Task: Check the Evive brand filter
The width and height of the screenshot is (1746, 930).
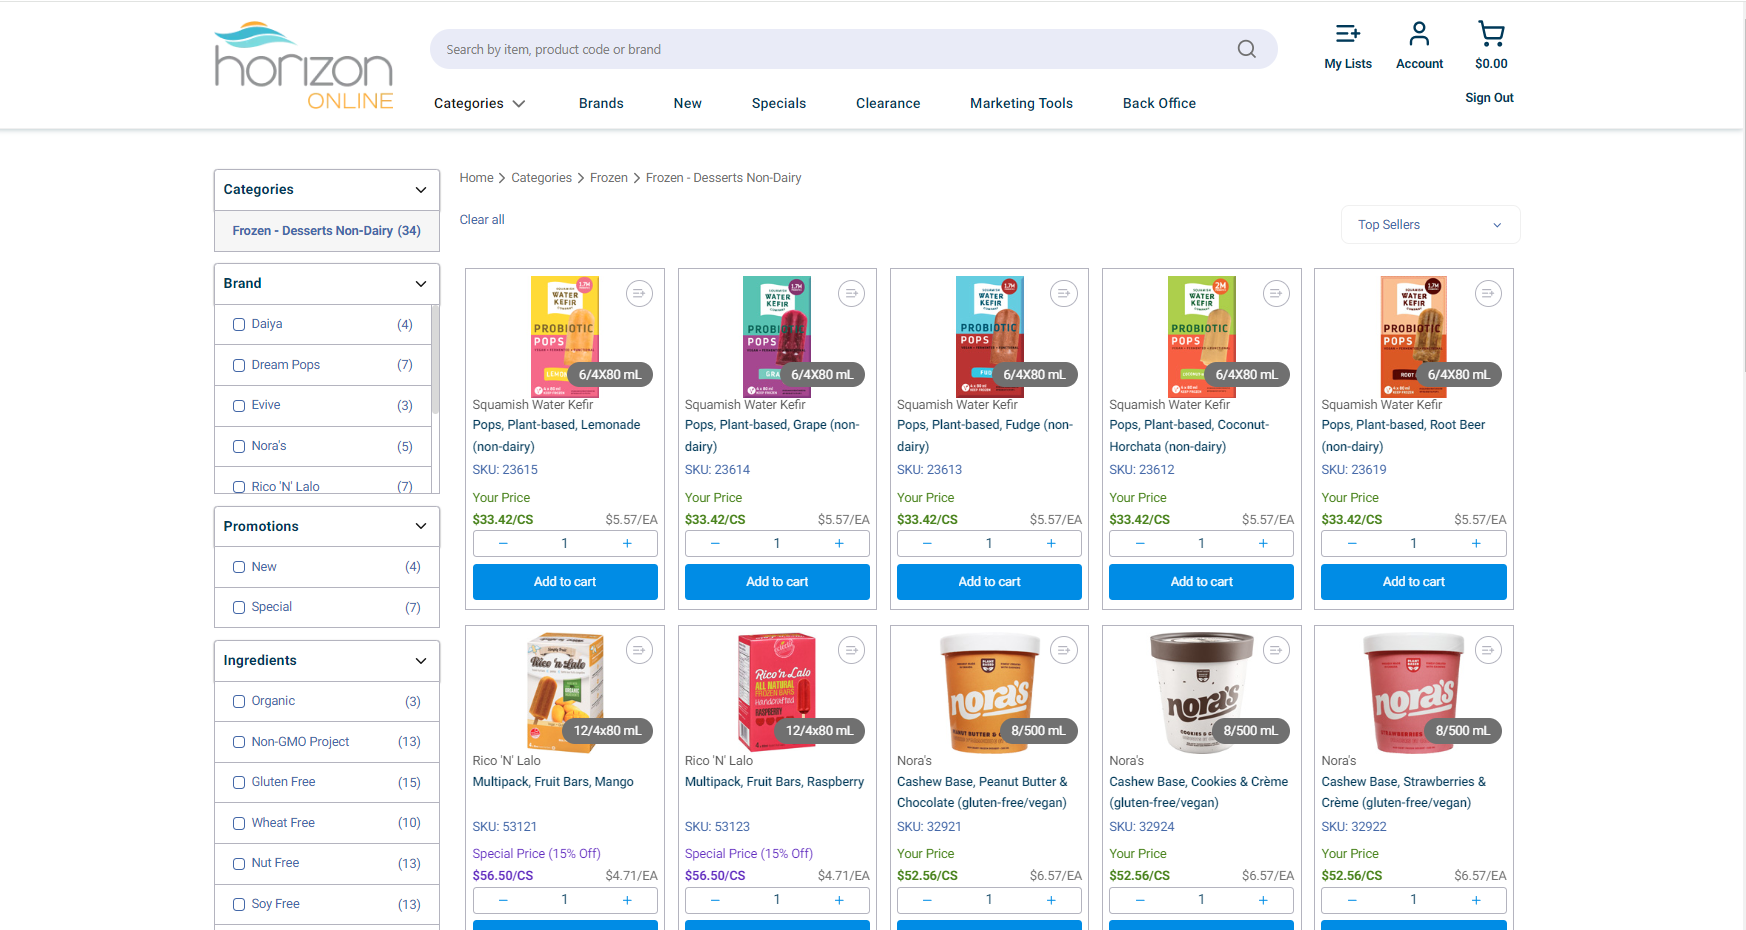Action: tap(239, 405)
